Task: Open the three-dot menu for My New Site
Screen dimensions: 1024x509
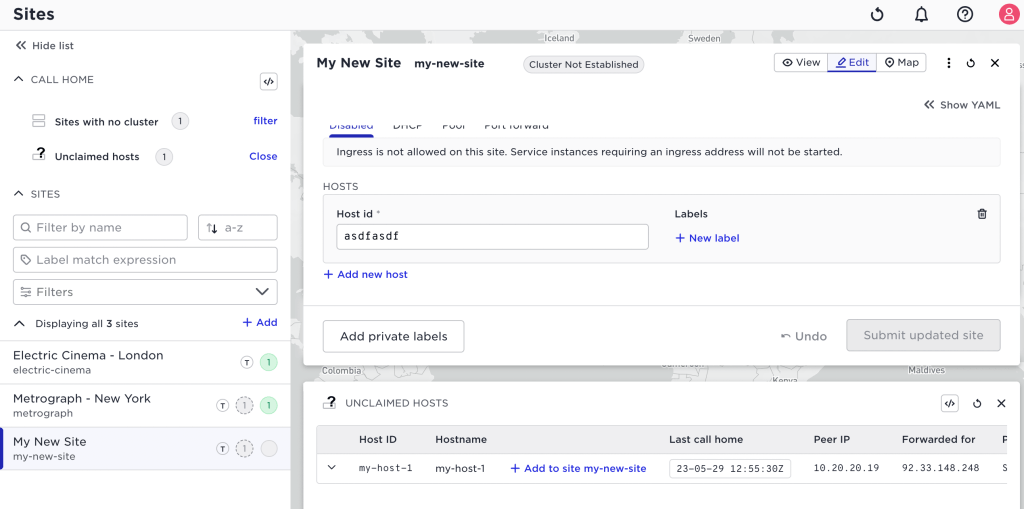Action: tap(949, 63)
